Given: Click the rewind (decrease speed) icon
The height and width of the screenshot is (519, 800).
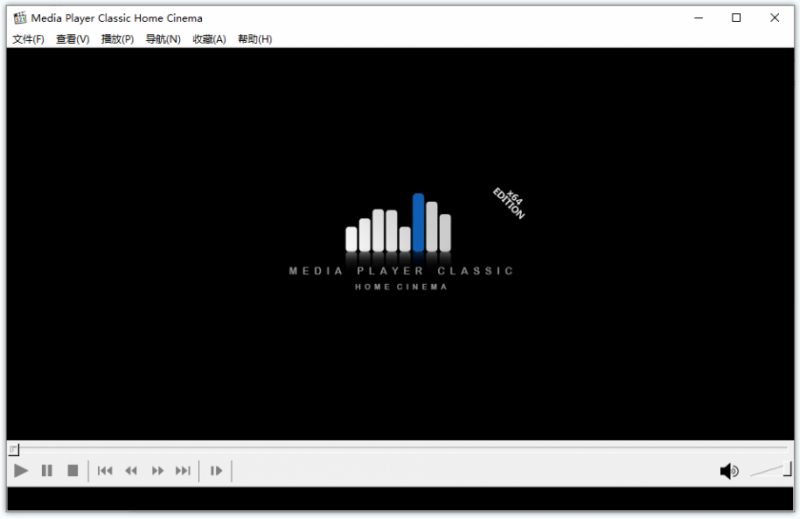Looking at the screenshot, I should click(x=131, y=471).
